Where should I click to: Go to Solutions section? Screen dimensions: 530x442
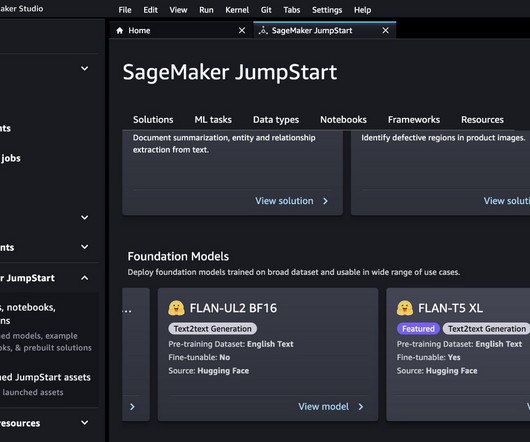[153, 120]
